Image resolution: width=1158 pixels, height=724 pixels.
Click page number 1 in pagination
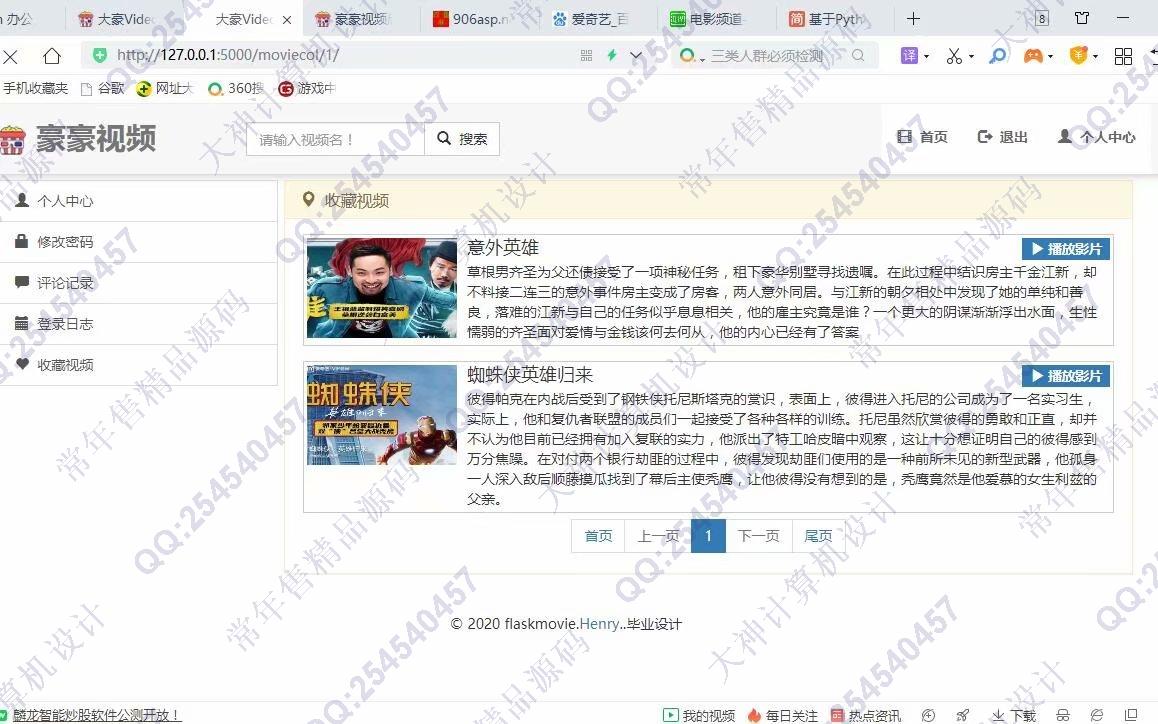[708, 536]
